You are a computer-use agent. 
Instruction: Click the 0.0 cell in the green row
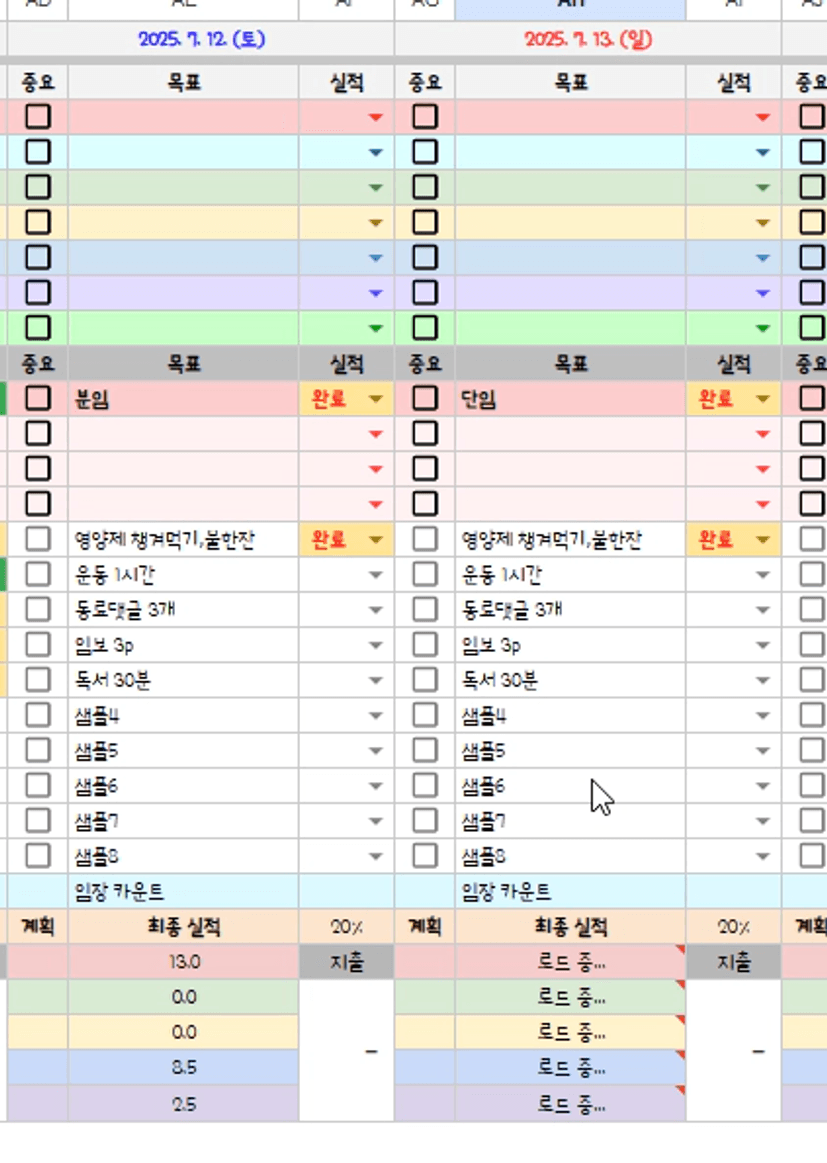(184, 997)
